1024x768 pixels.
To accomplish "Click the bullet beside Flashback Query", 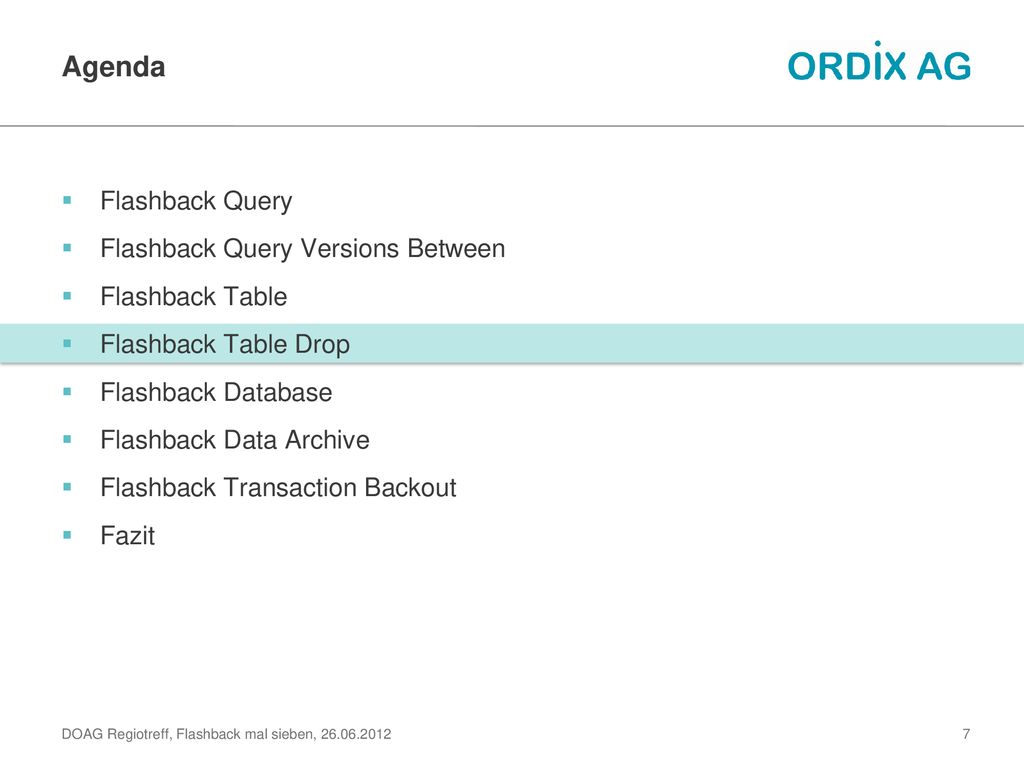I will click(67, 200).
